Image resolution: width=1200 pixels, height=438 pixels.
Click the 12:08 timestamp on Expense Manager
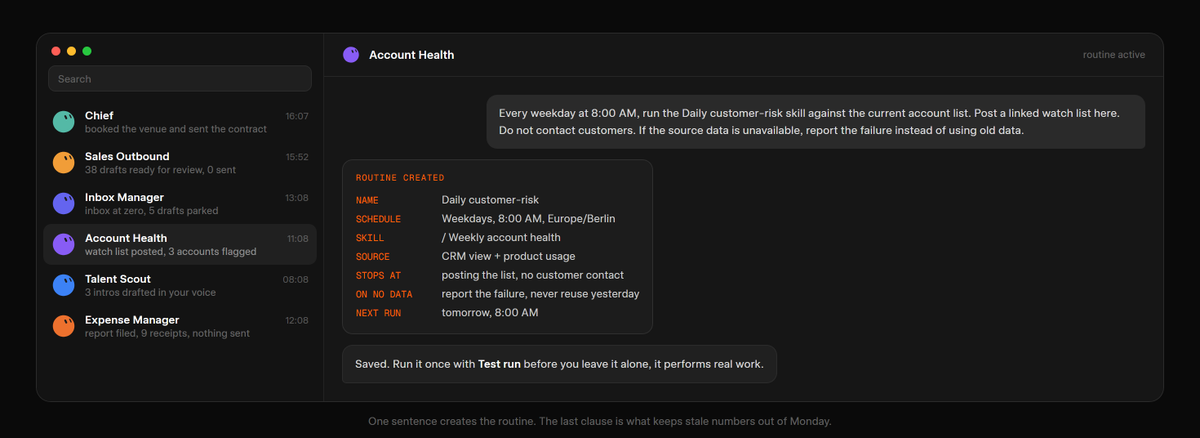297,321
